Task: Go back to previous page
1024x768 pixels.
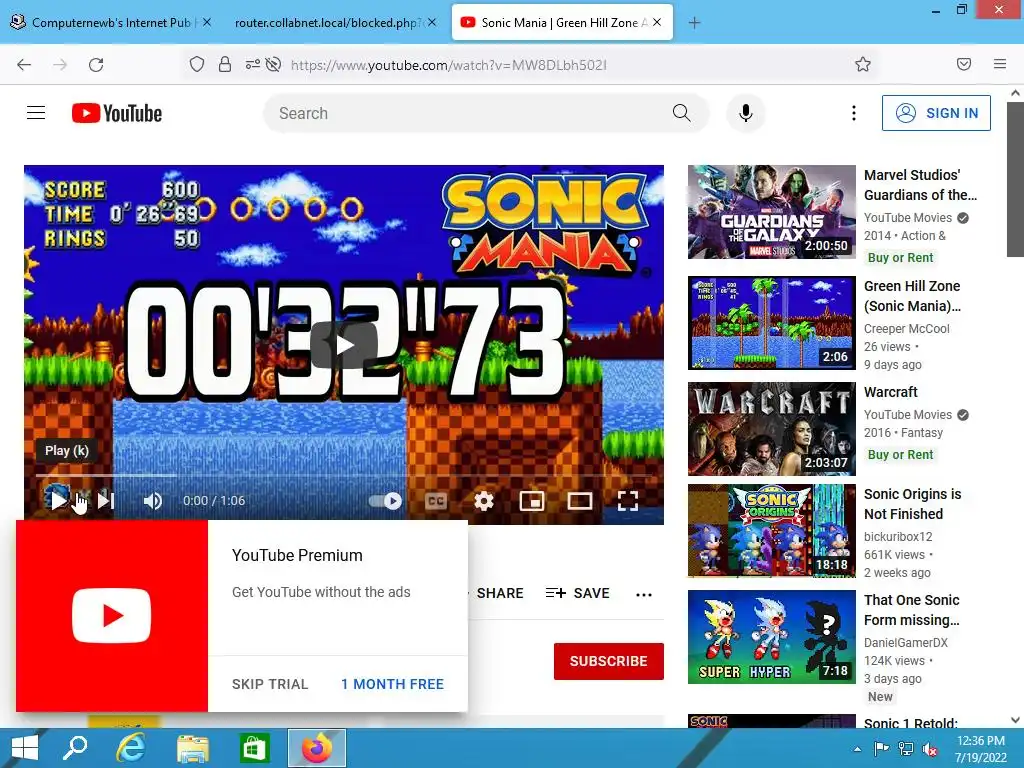Action: [24, 65]
